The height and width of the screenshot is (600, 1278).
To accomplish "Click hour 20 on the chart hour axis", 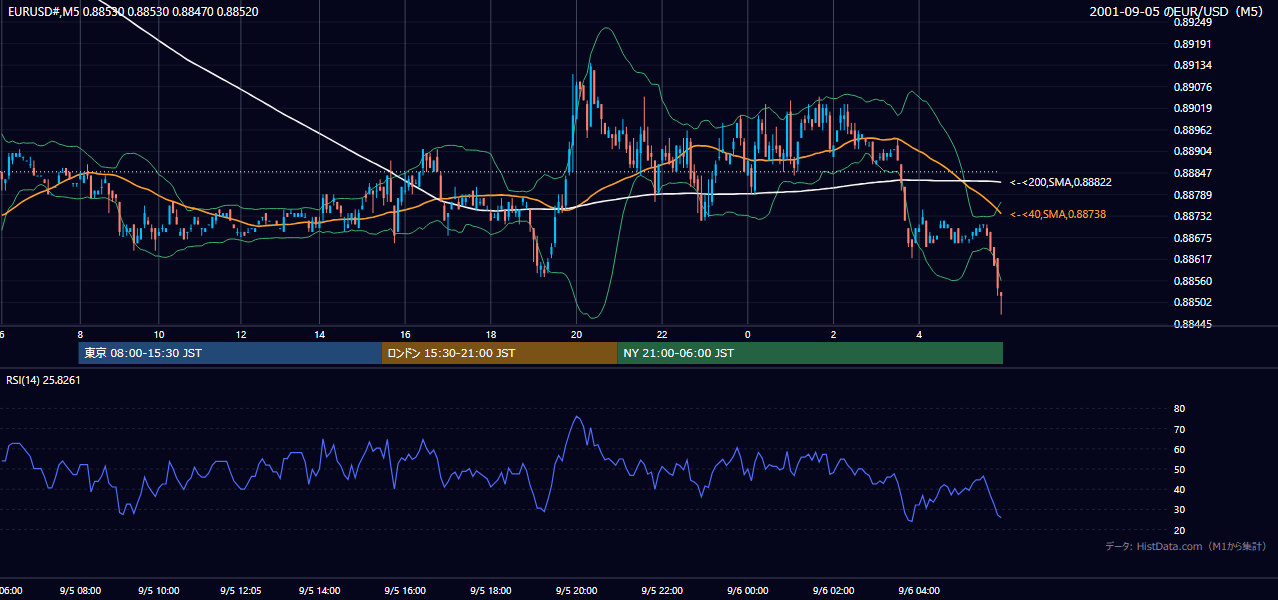I will [x=576, y=334].
